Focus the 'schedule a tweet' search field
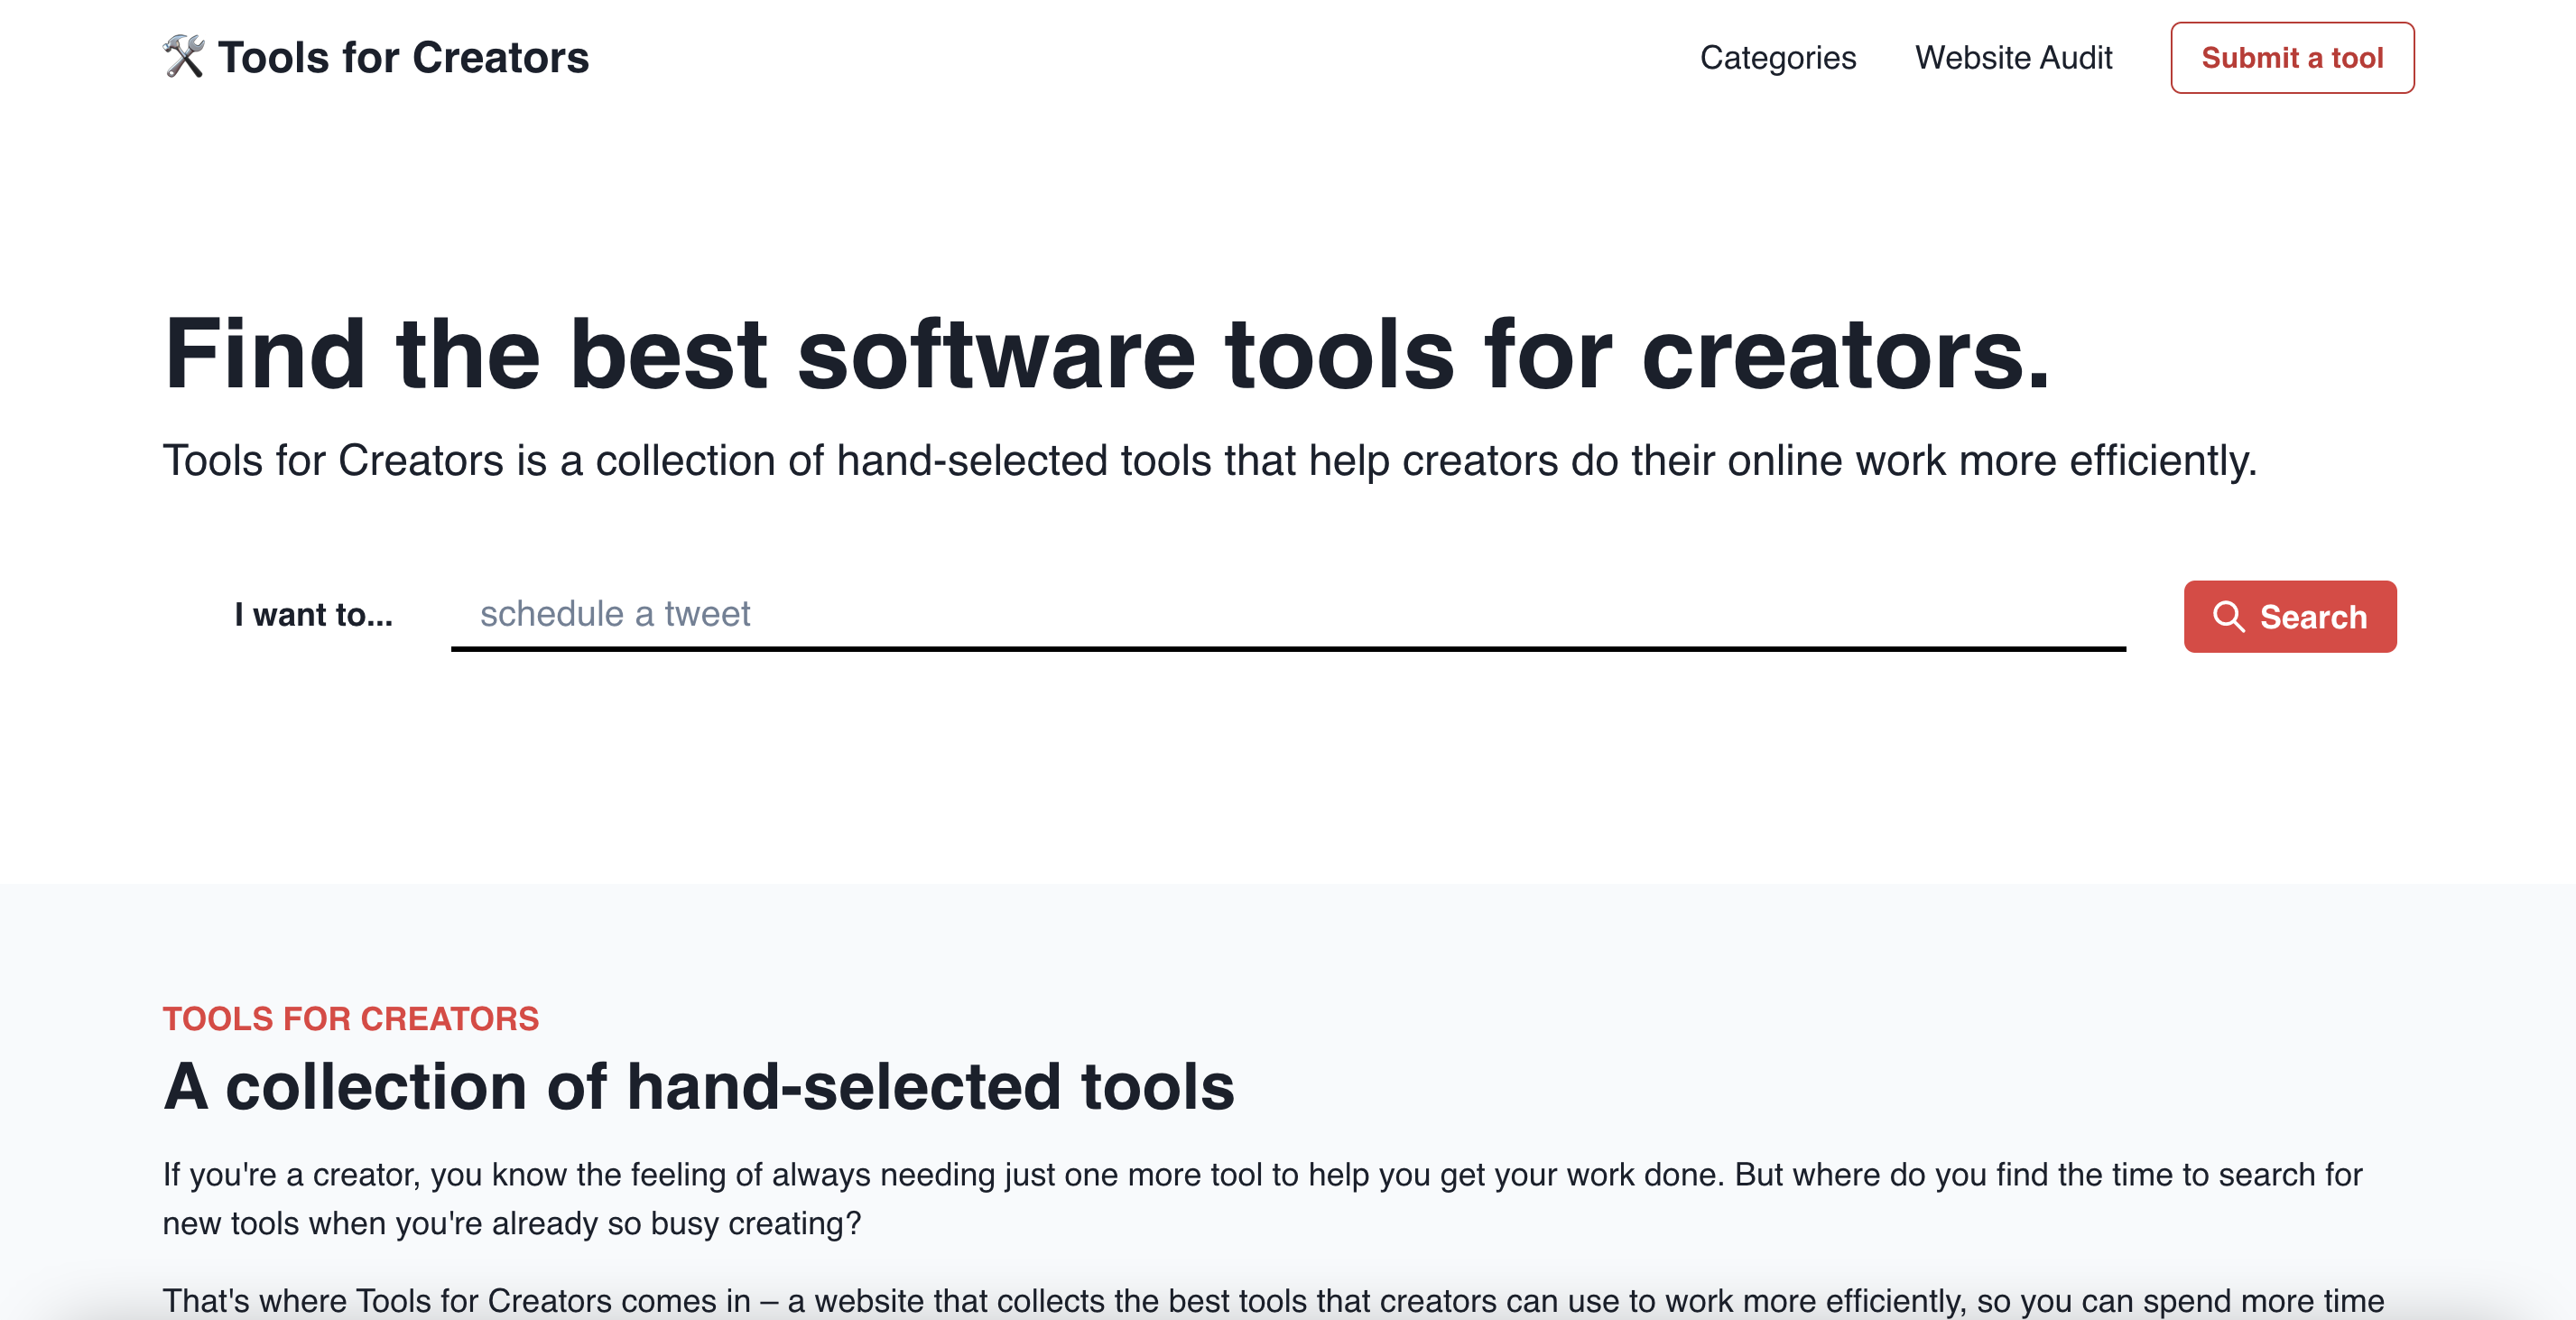The height and width of the screenshot is (1320, 2576). (1287, 614)
